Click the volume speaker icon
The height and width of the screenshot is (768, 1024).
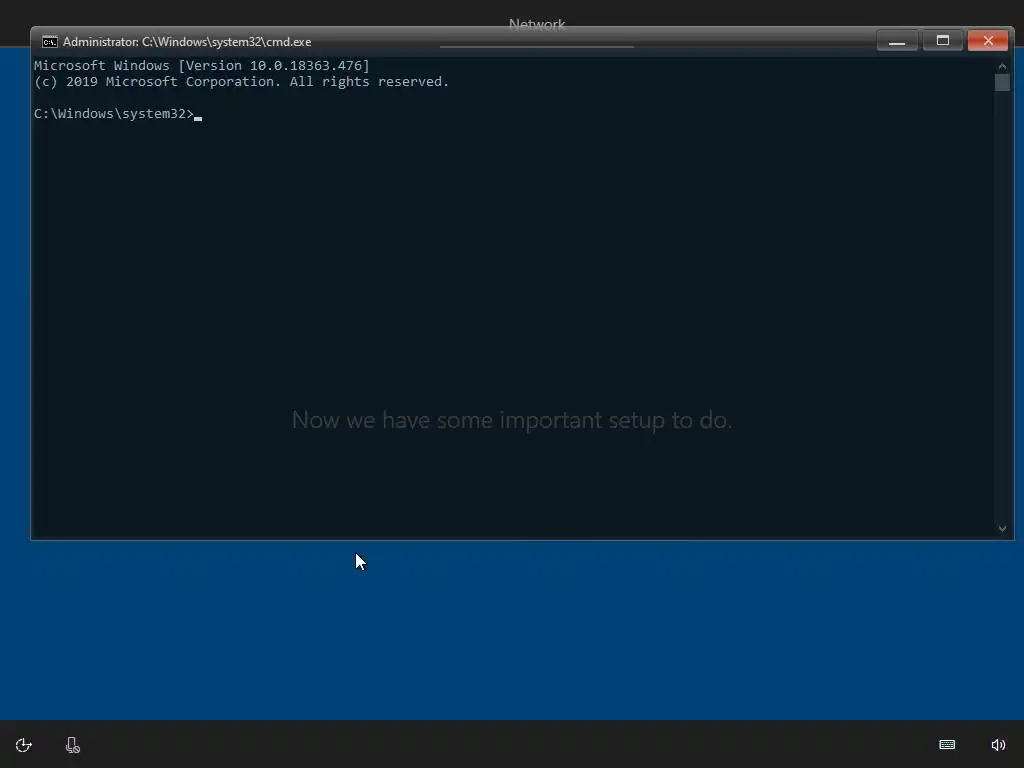click(998, 745)
